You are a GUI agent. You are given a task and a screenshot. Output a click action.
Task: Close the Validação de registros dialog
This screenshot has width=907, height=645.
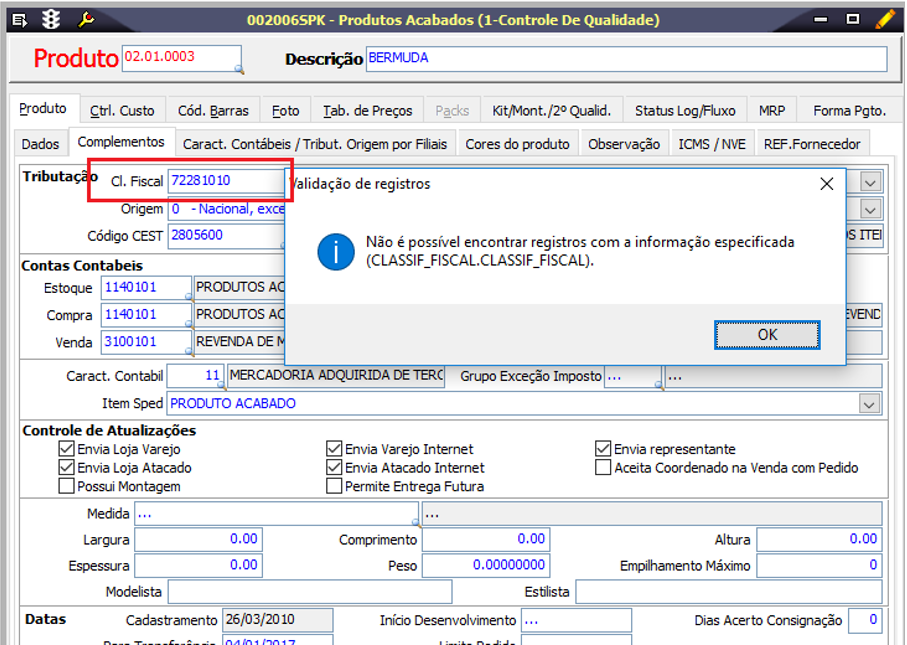(826, 184)
